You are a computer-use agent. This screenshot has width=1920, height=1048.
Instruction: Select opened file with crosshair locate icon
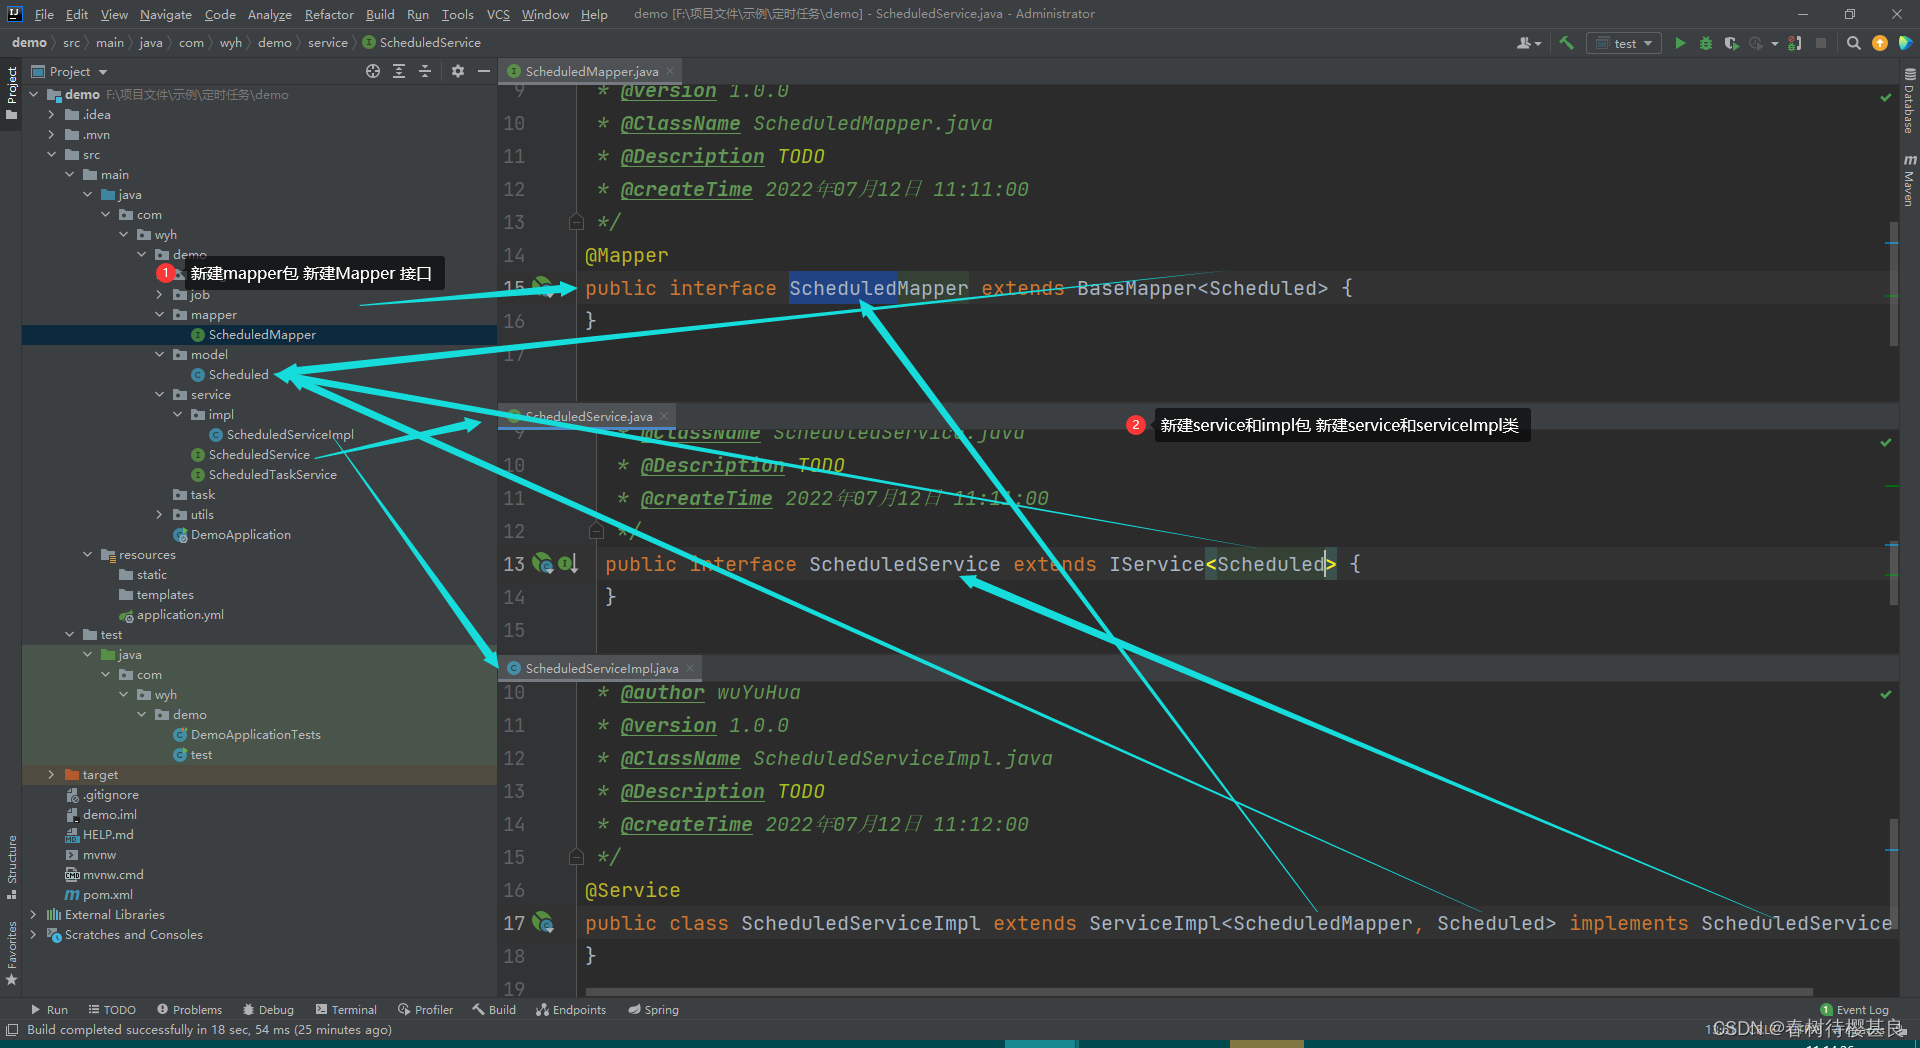[x=373, y=71]
